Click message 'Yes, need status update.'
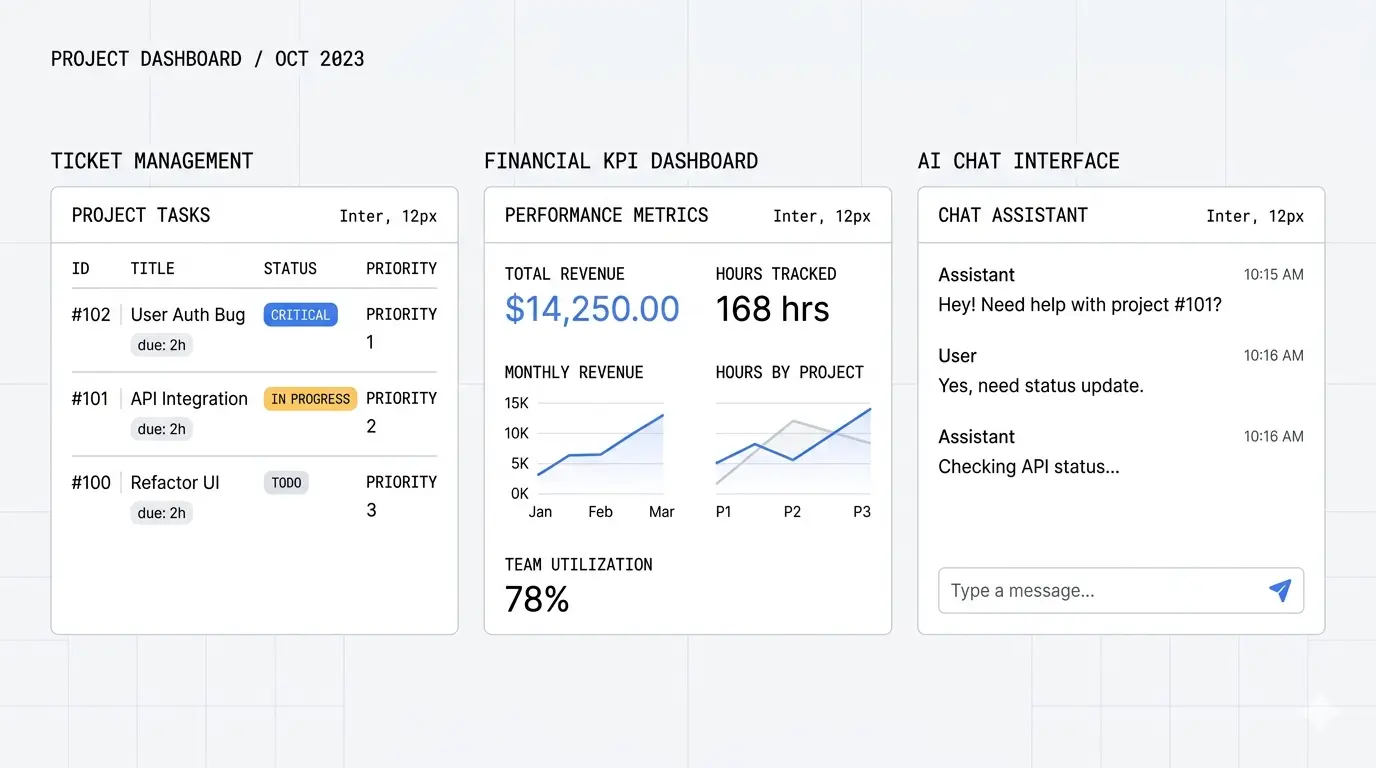The image size is (1376, 768). [x=1041, y=385]
